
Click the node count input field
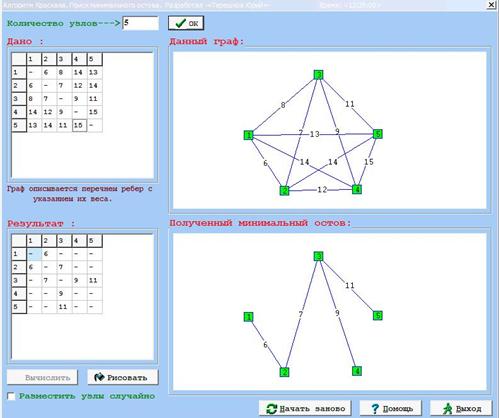pyautogui.click(x=140, y=23)
